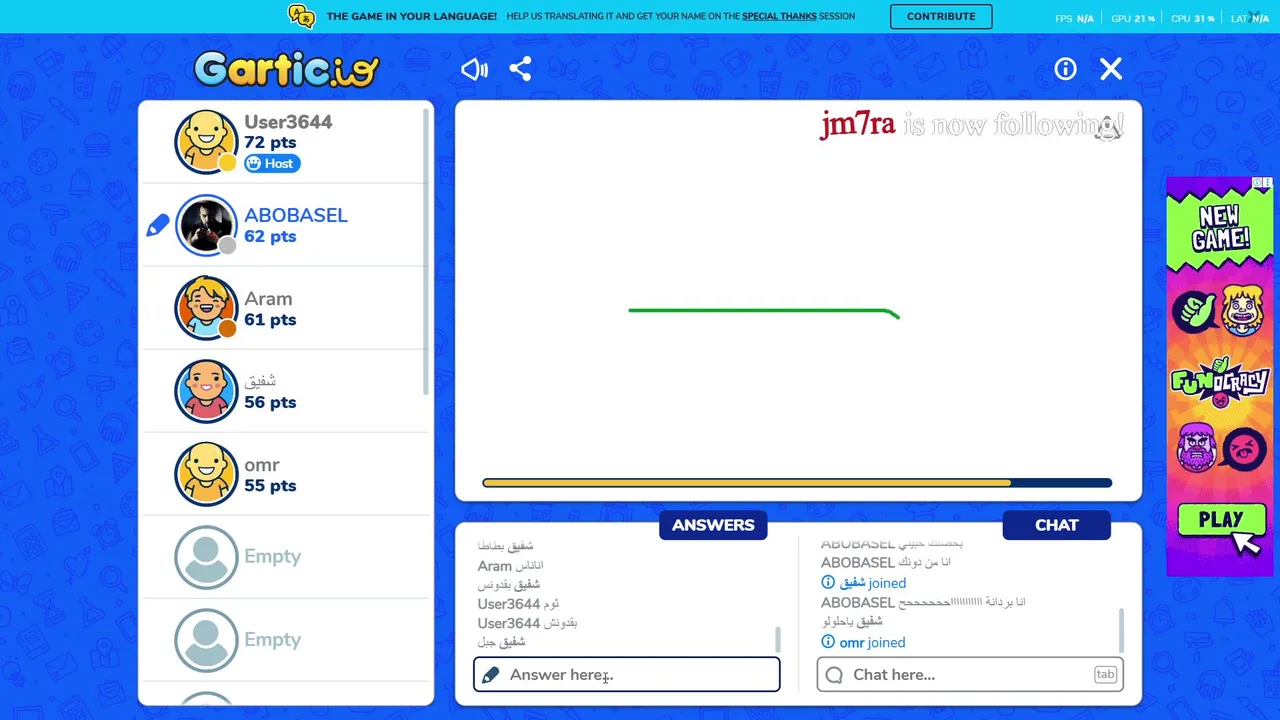Click the Answer here input field

coord(627,674)
